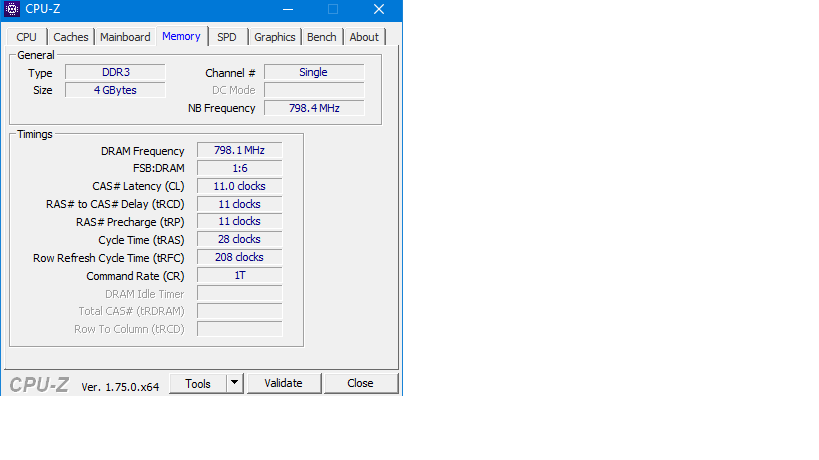The image size is (819, 460).
Task: Click the empty DC Mode field
Action: [314, 90]
